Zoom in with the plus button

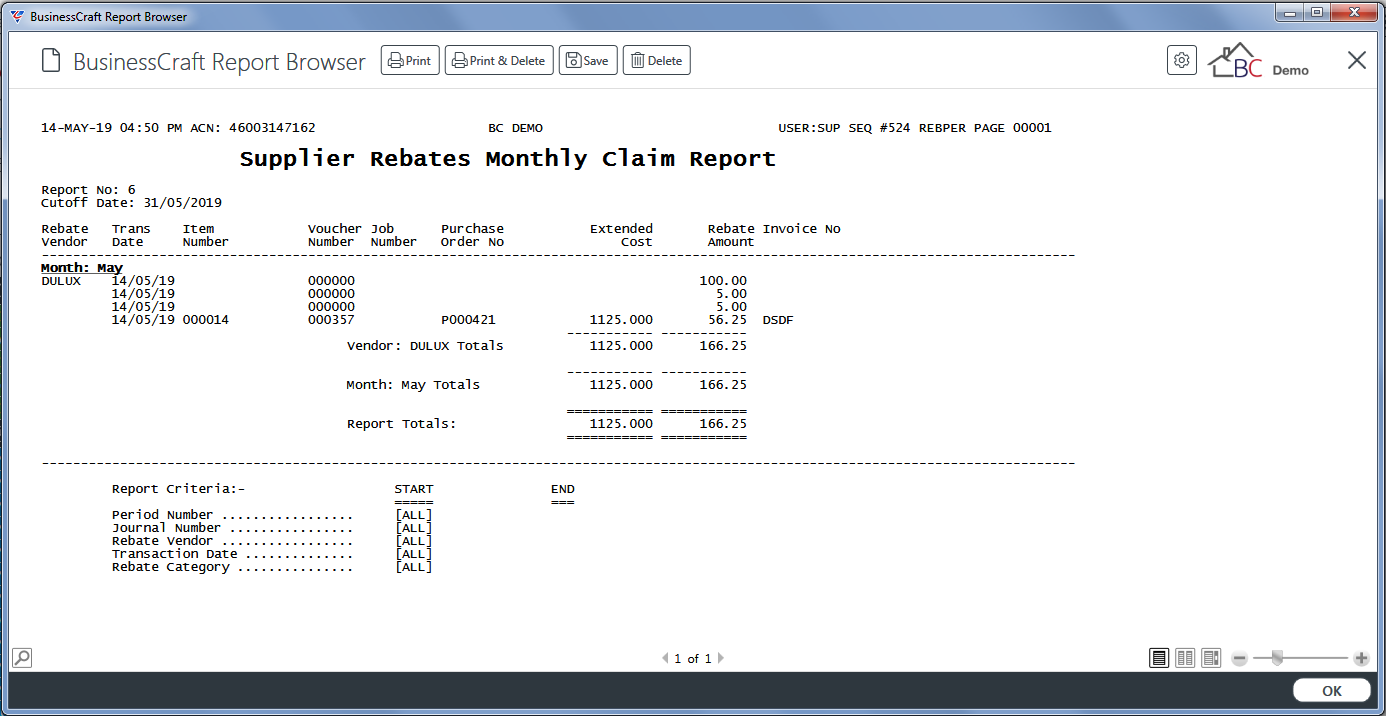[x=1361, y=658]
